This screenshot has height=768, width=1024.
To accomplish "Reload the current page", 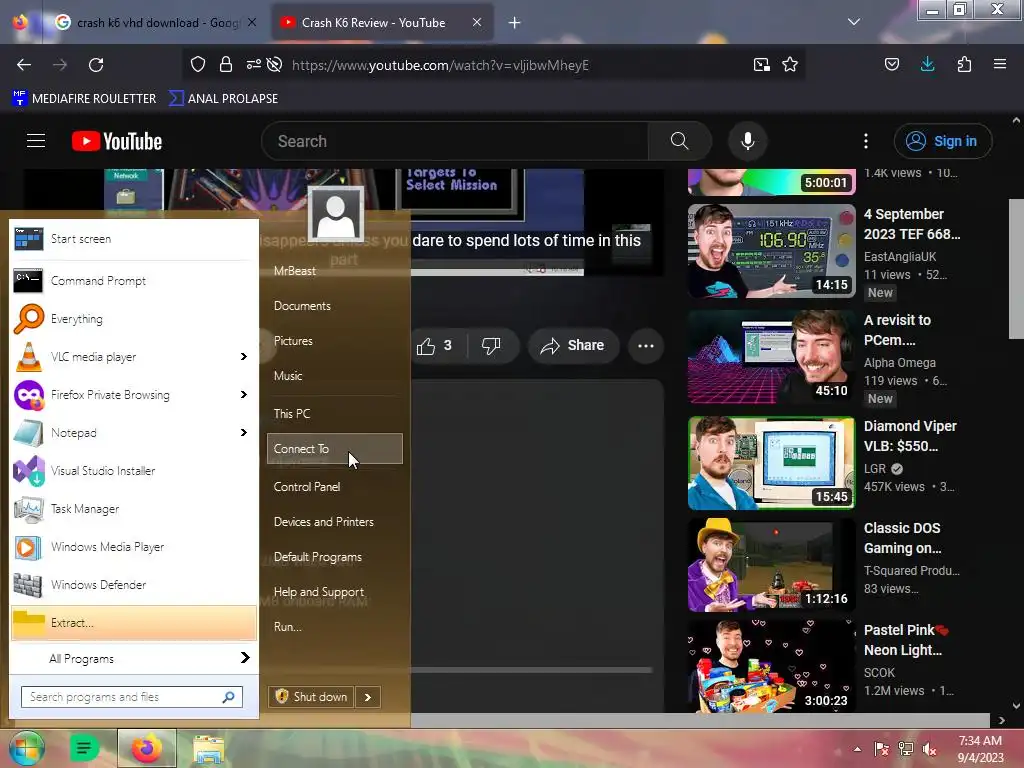I will click(x=96, y=65).
